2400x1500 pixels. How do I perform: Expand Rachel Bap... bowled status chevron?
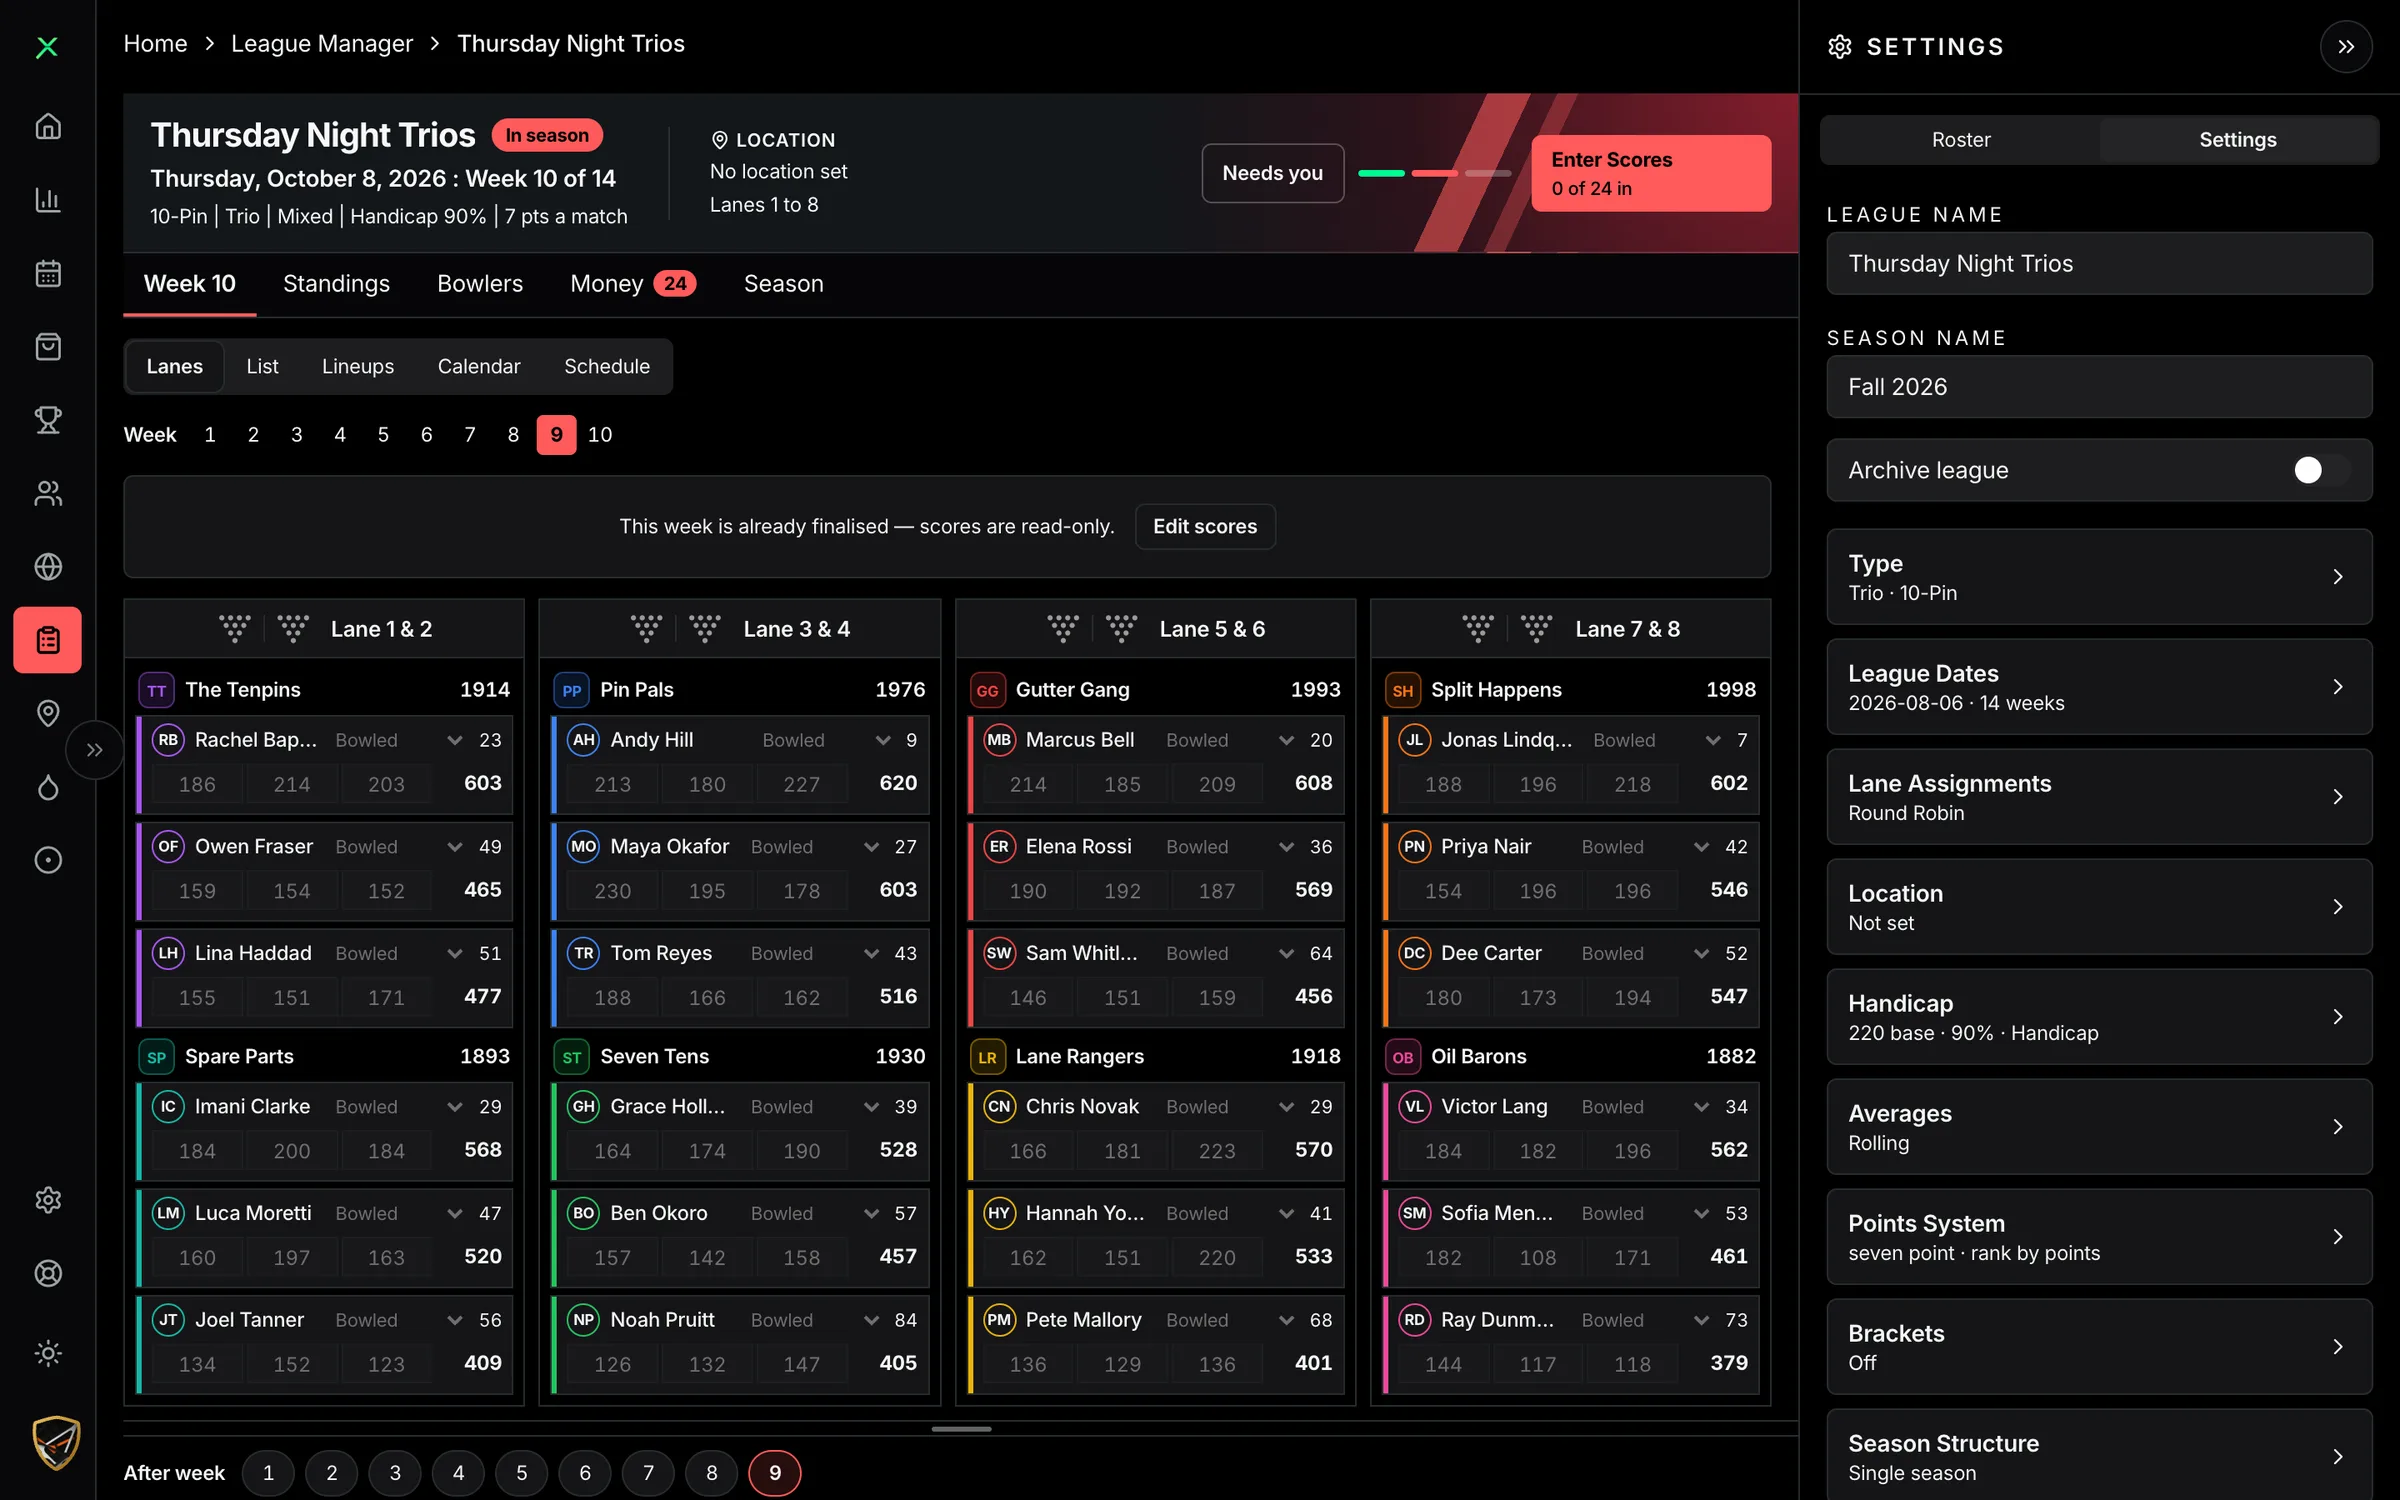455,740
